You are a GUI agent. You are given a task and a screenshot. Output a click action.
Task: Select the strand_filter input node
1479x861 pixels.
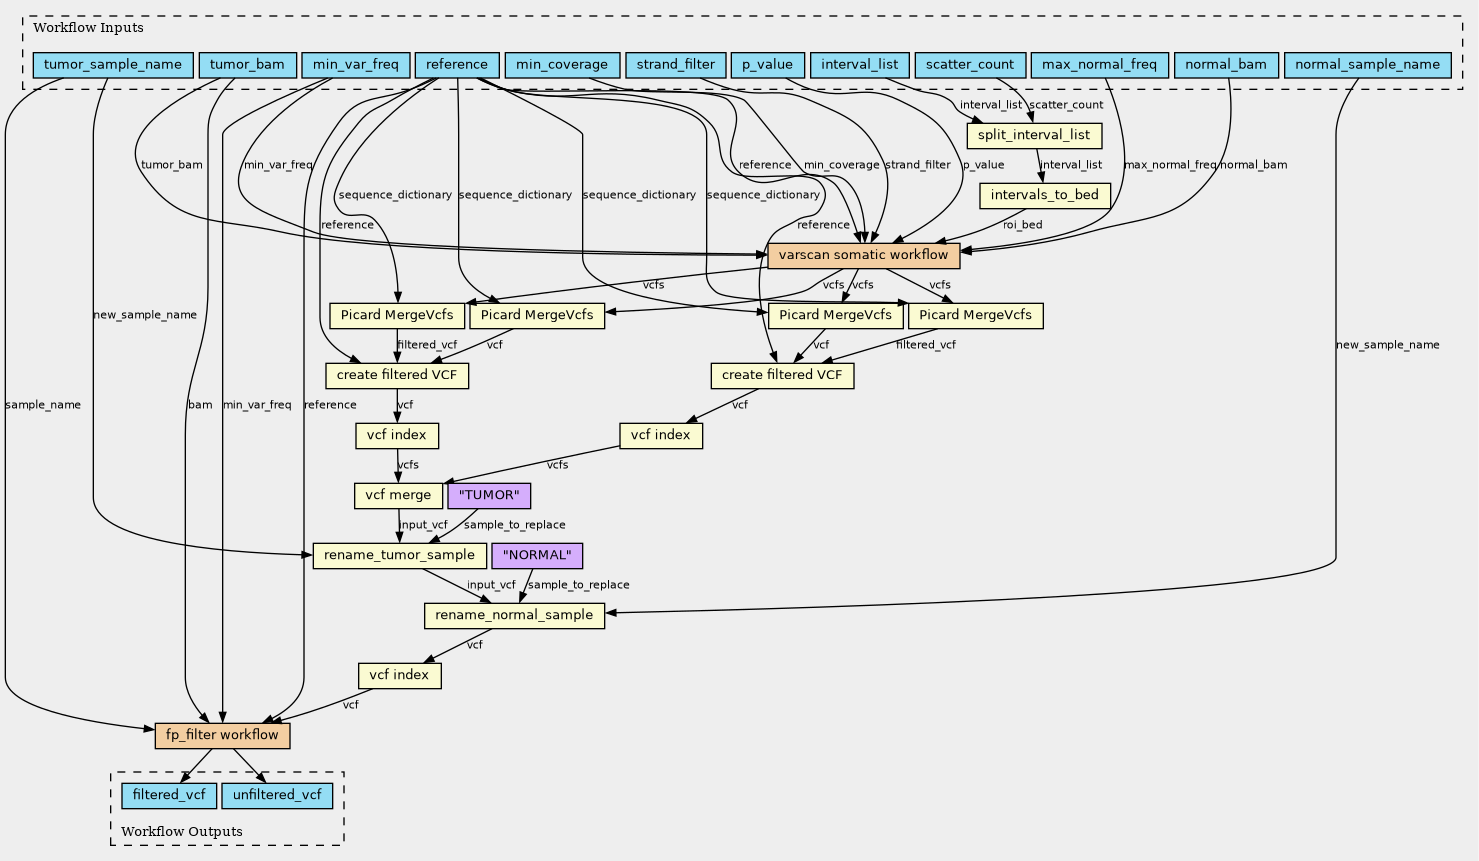pos(675,65)
